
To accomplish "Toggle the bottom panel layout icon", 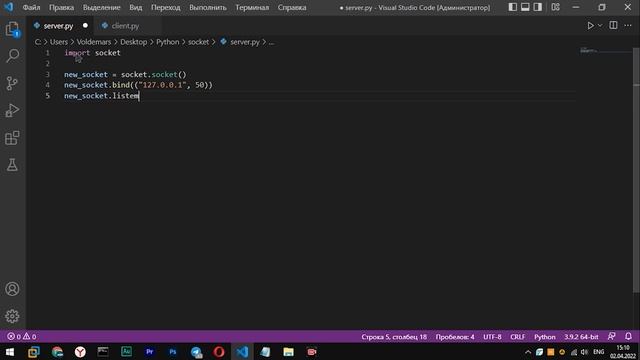I will coord(525,7).
